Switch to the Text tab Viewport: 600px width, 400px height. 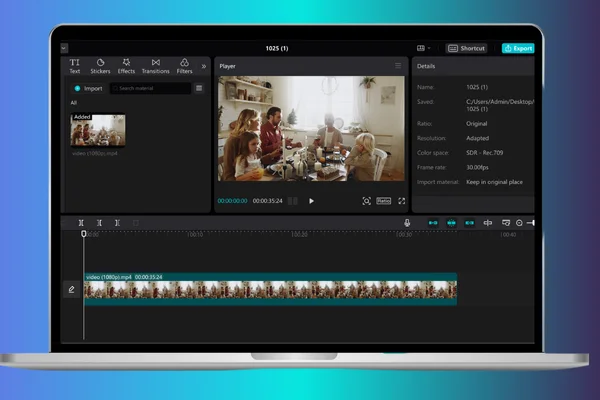75,66
